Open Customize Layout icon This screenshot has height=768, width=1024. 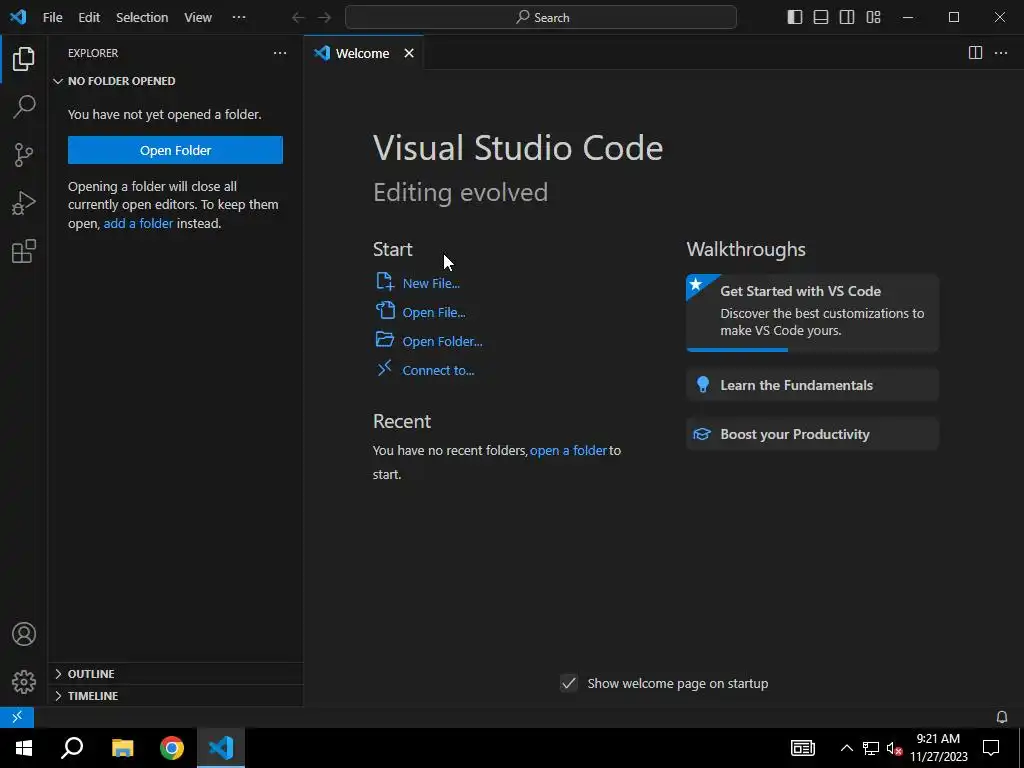point(873,18)
